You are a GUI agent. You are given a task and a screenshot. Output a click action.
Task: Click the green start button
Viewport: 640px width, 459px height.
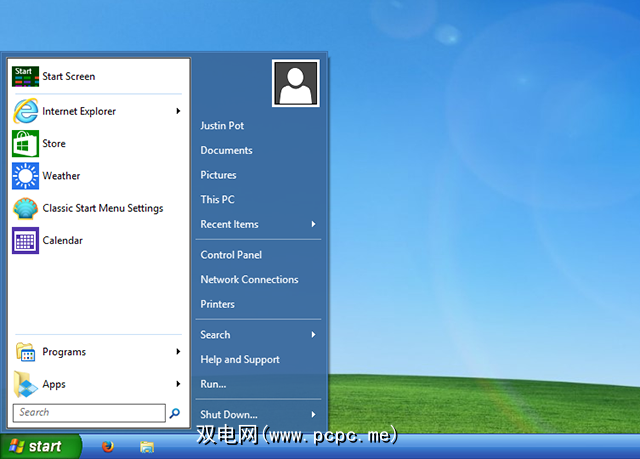[x=40, y=446]
